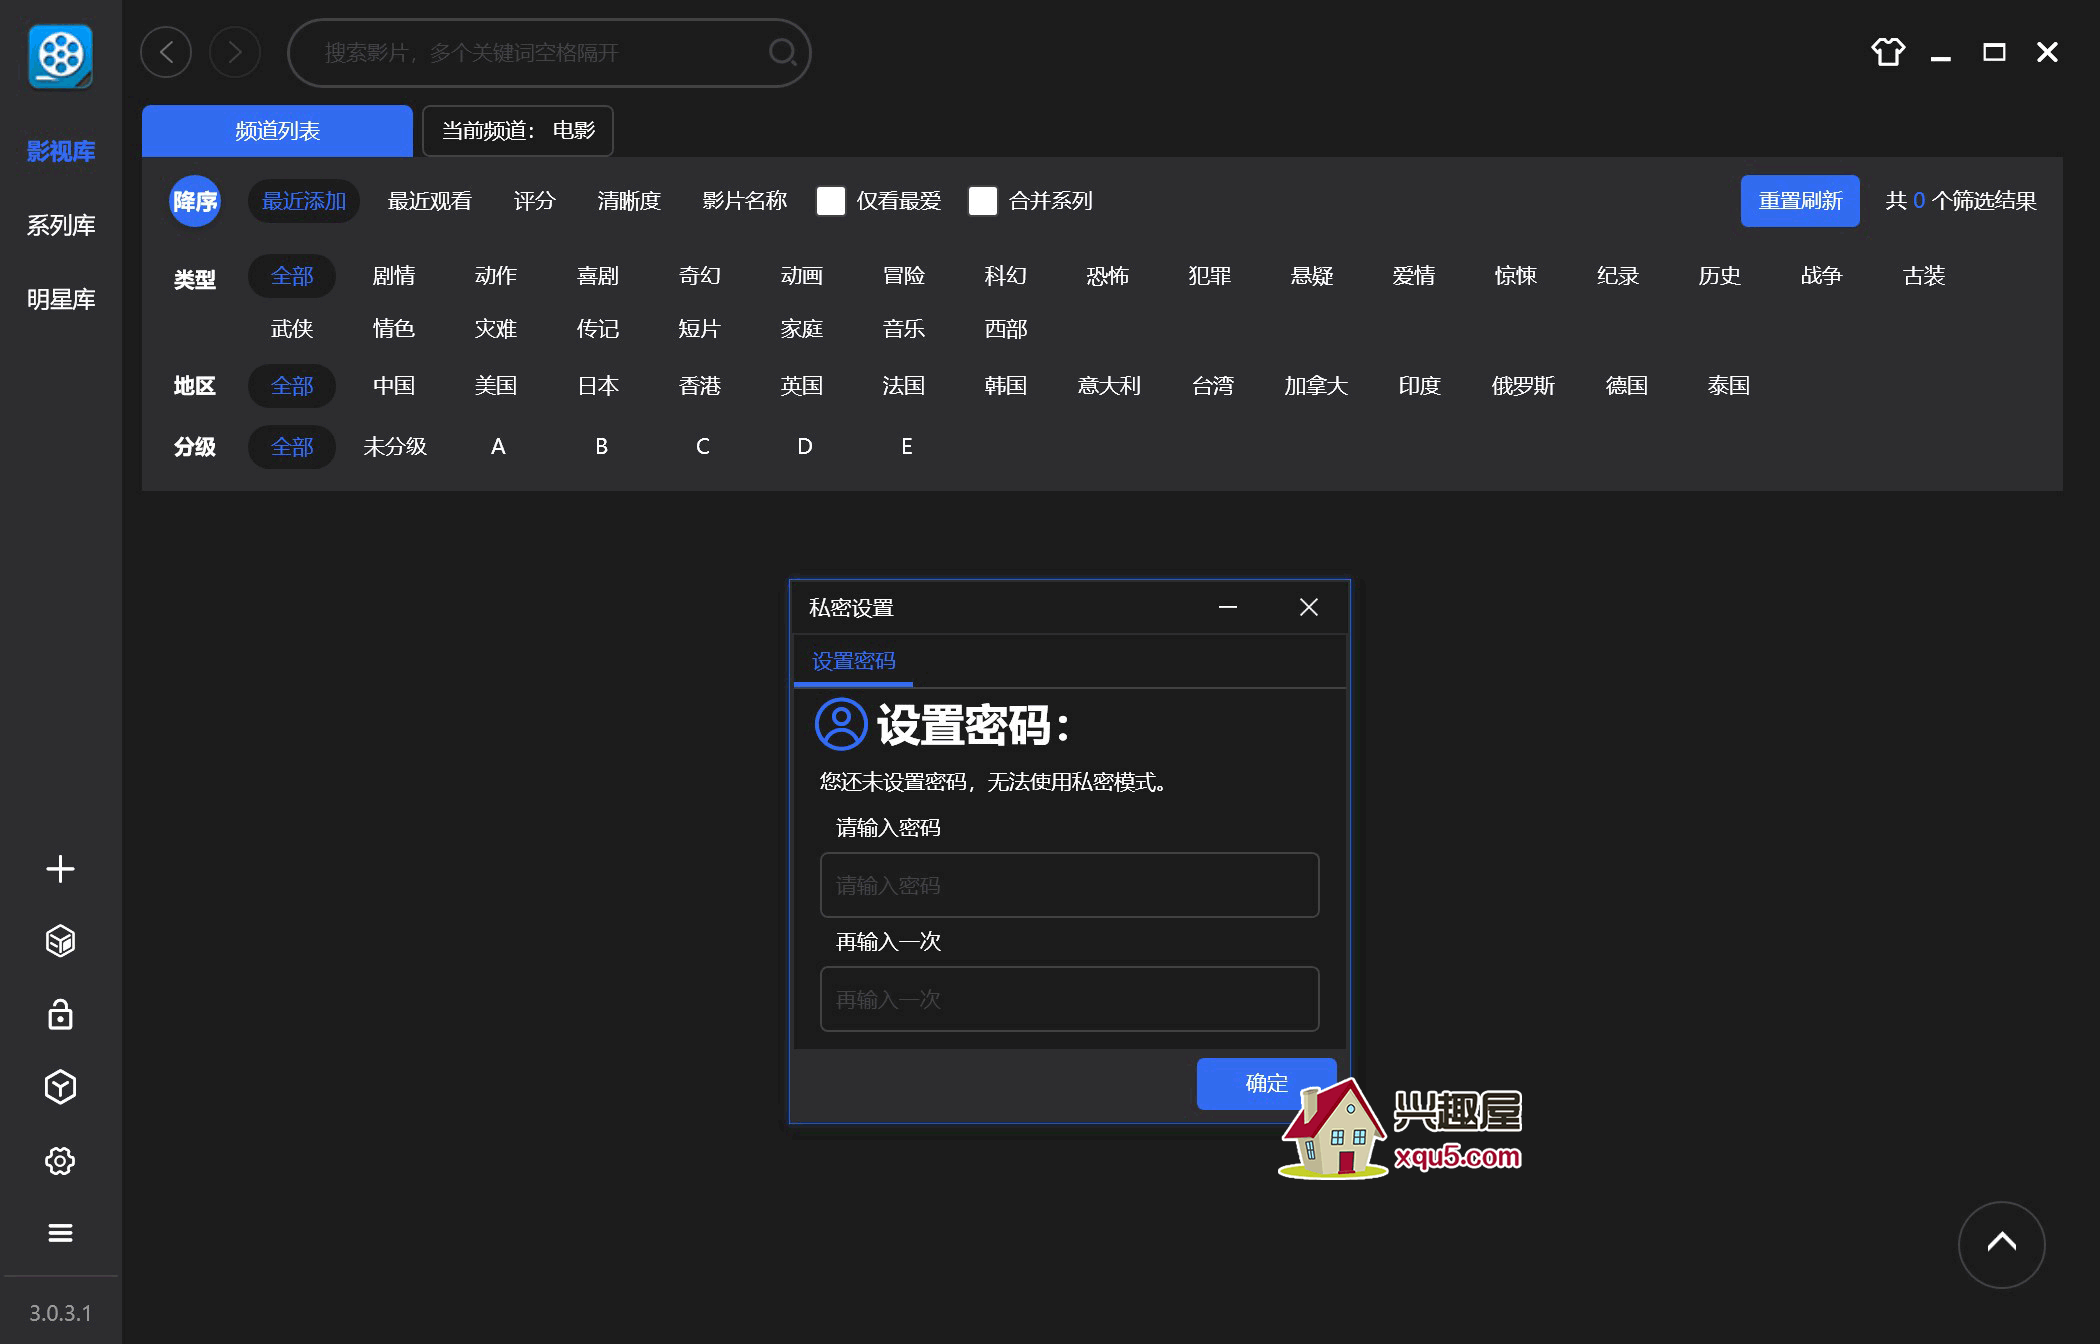Screen dimensions: 2100x1344
Task: Open the settings gear icon in sidebar
Action: pyautogui.click(x=60, y=1160)
